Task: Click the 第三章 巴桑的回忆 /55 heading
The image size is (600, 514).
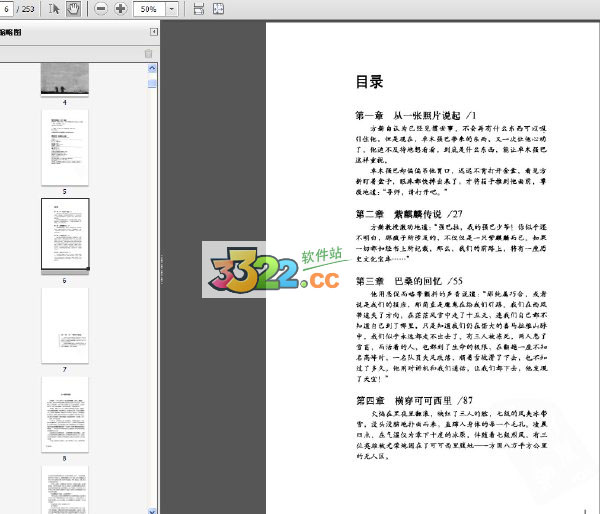Action: click(409, 281)
